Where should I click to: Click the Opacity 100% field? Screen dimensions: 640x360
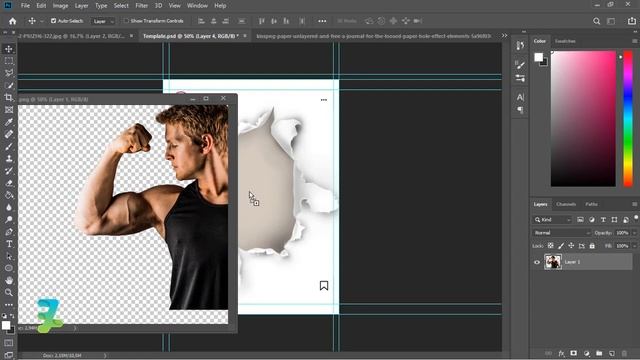click(622, 233)
